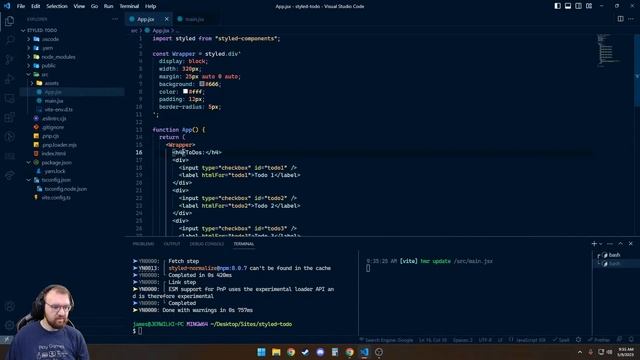Viewport: 640px width, 360px height.
Task: Open the File menu
Action: click(x=21, y=6)
